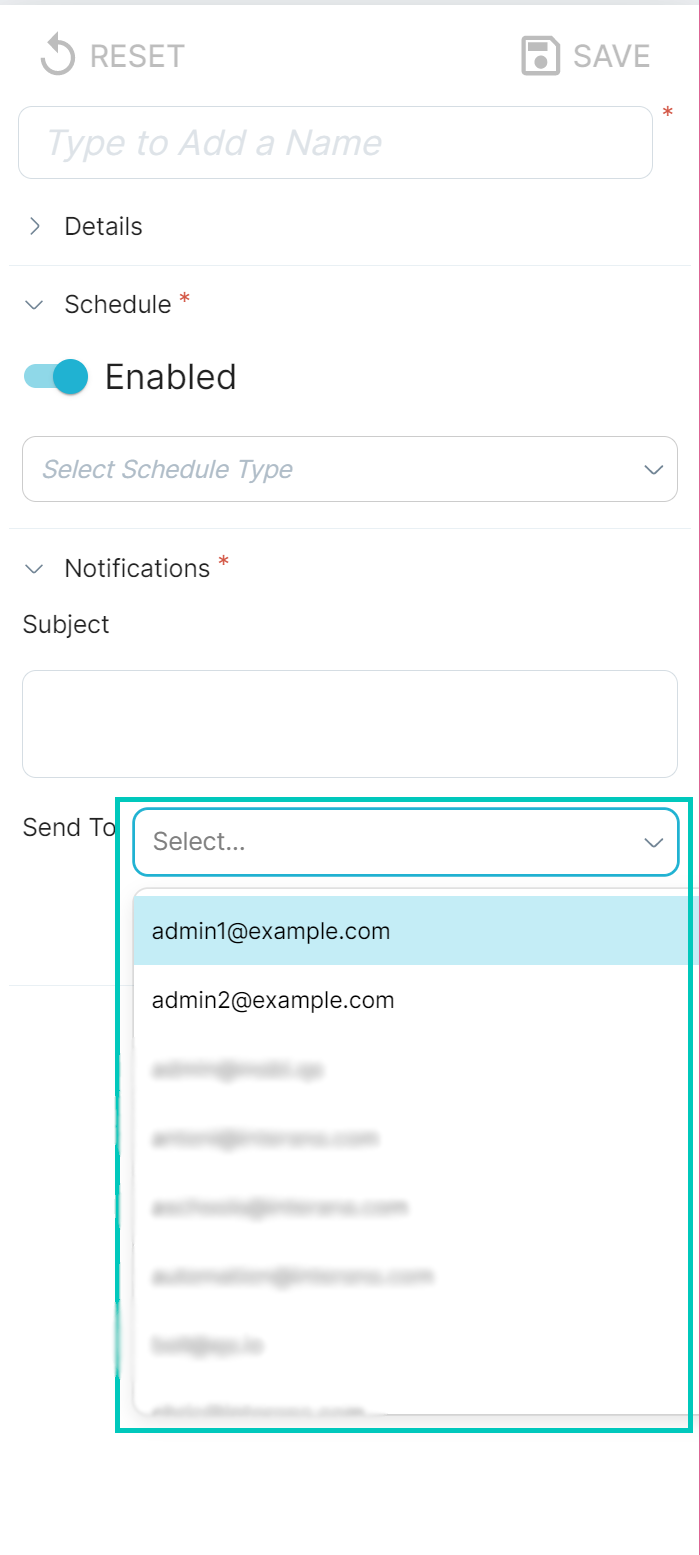Click the Save floppy disk icon

pos(540,56)
